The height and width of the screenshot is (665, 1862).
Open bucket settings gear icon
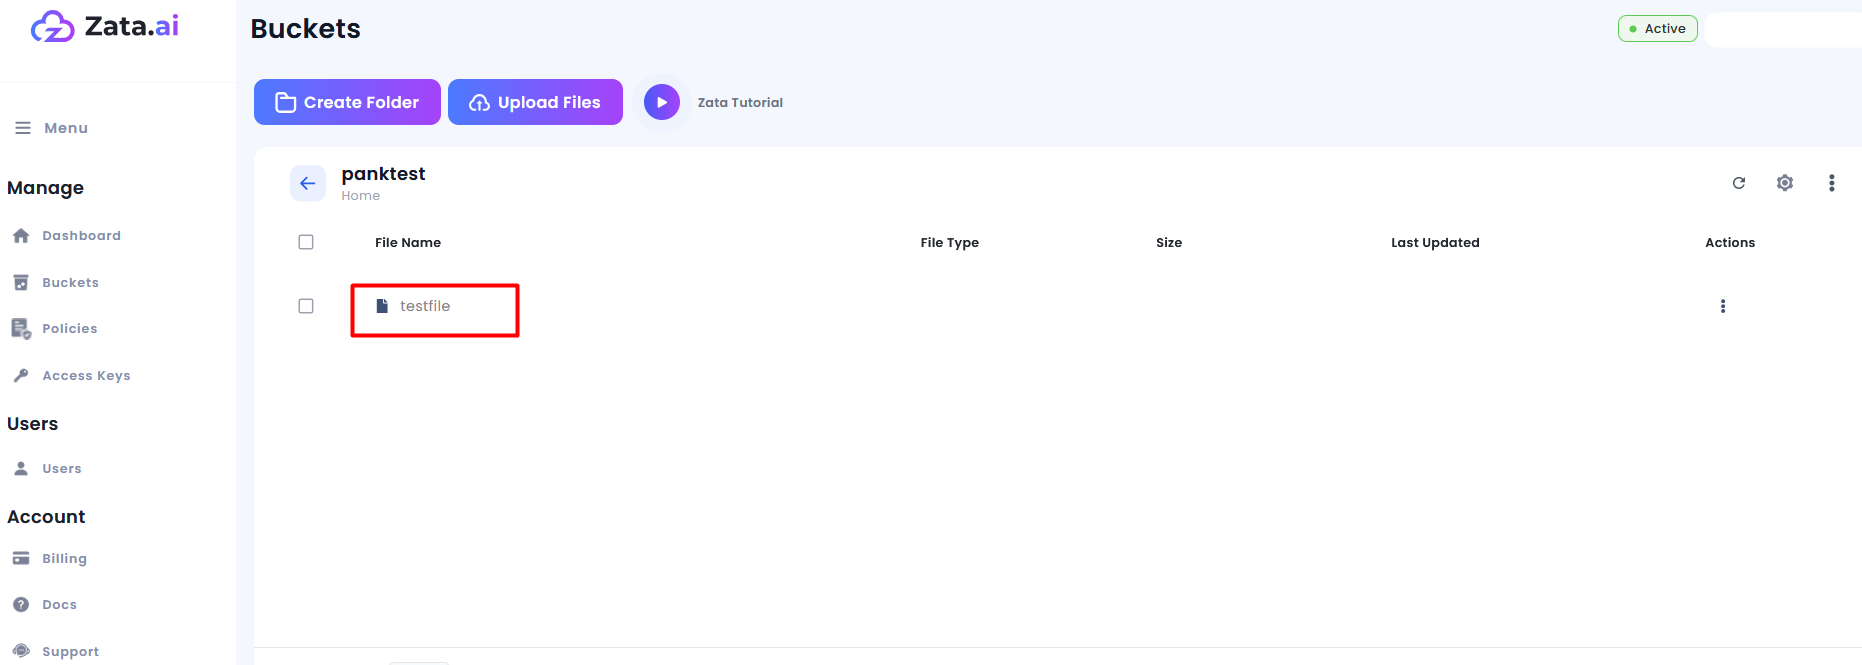coord(1785,183)
